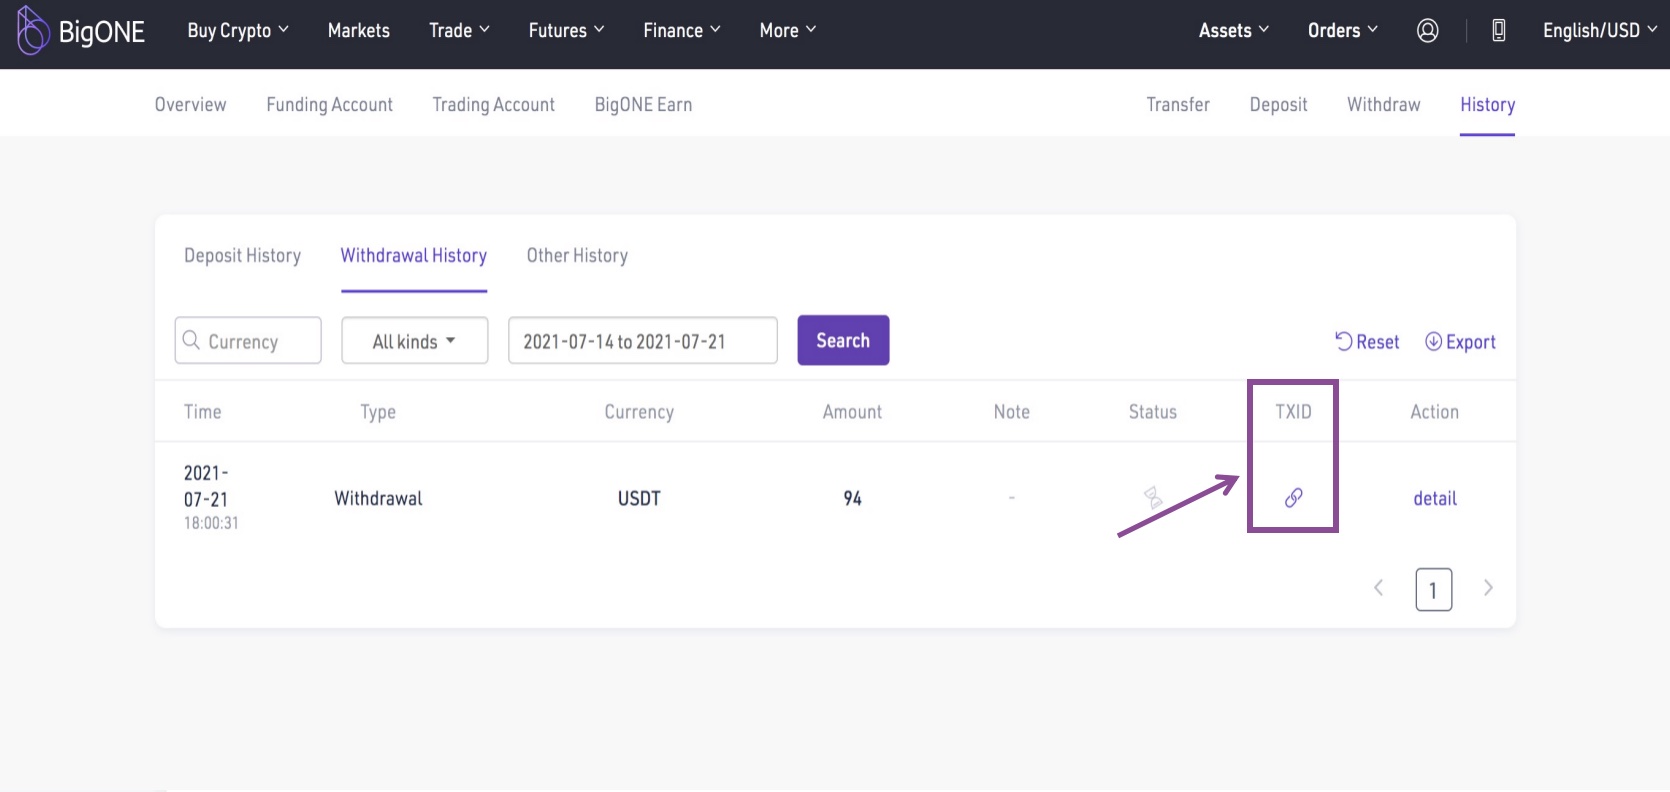This screenshot has width=1670, height=792.
Task: Open the All kinds filter dropdown
Action: (x=414, y=341)
